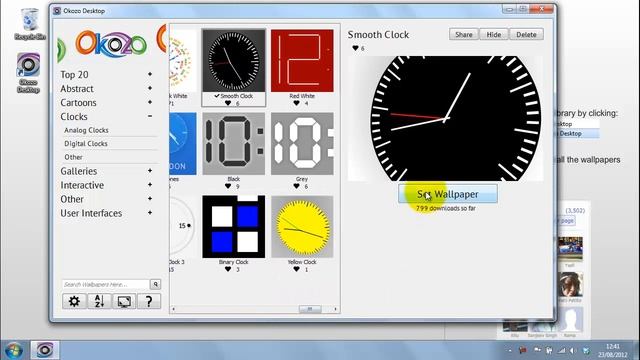Screen dimensions: 640x360
Task: Click the volume icon in system tray
Action: click(x=573, y=351)
